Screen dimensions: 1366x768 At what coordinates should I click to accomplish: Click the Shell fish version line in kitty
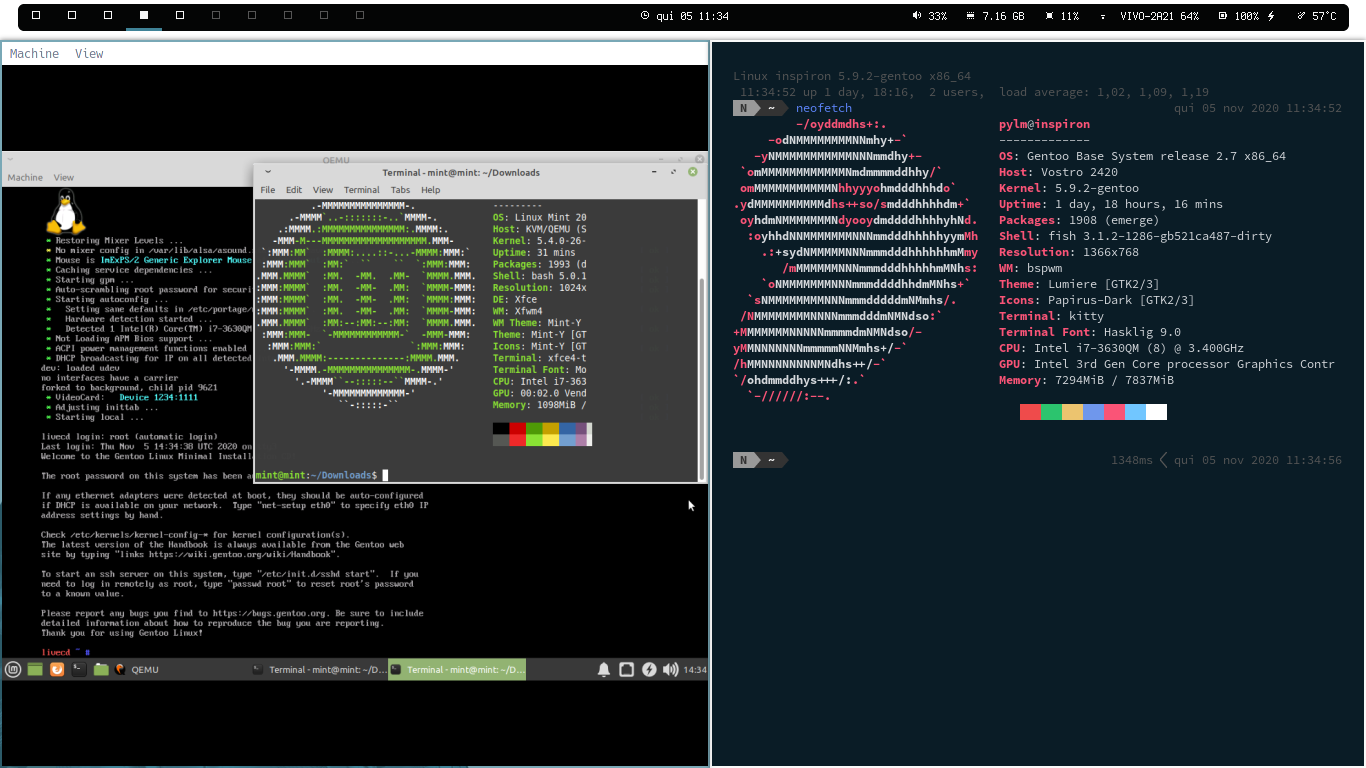click(x=1135, y=236)
